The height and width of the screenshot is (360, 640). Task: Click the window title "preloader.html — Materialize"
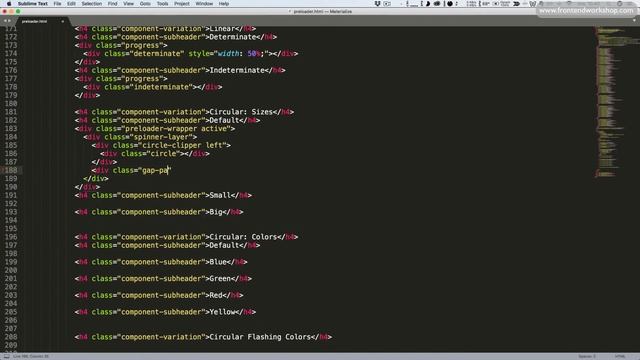(322, 11)
